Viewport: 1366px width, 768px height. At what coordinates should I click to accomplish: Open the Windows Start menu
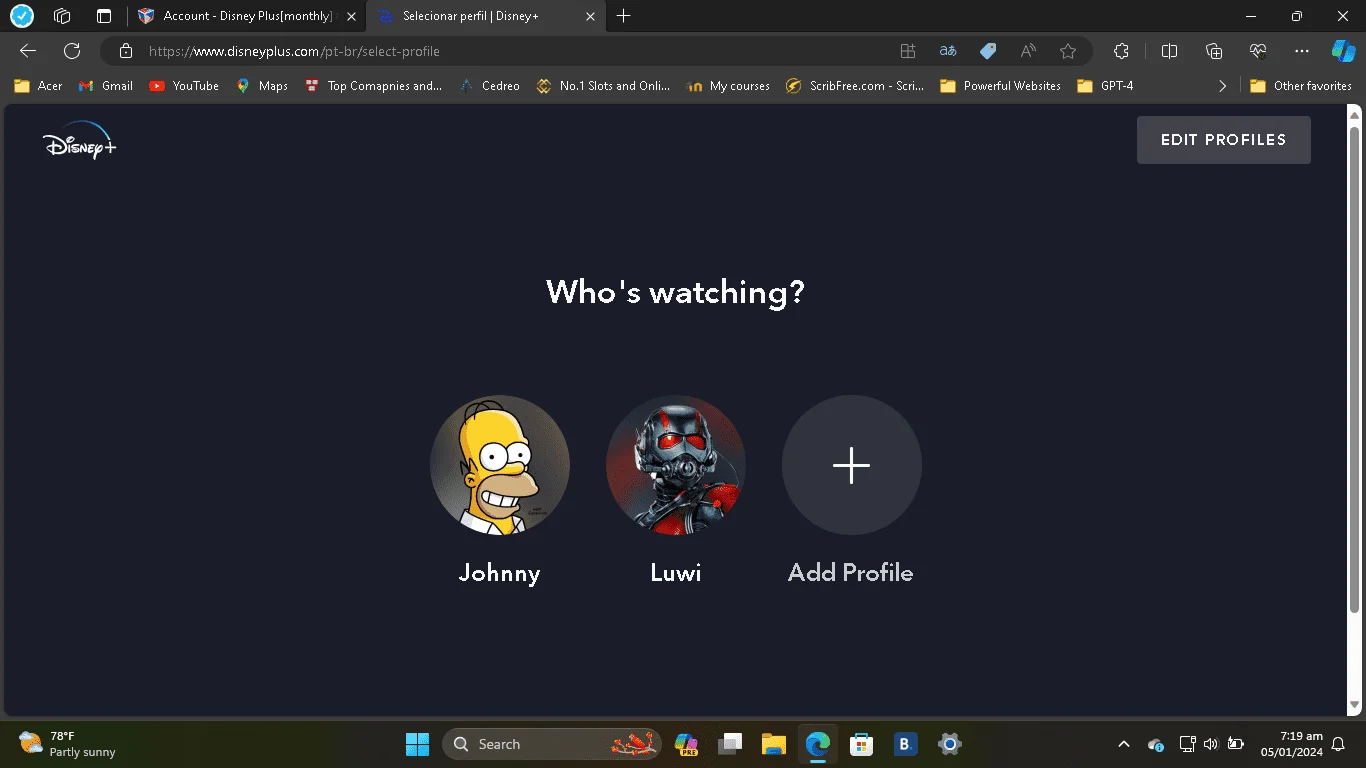(x=417, y=744)
